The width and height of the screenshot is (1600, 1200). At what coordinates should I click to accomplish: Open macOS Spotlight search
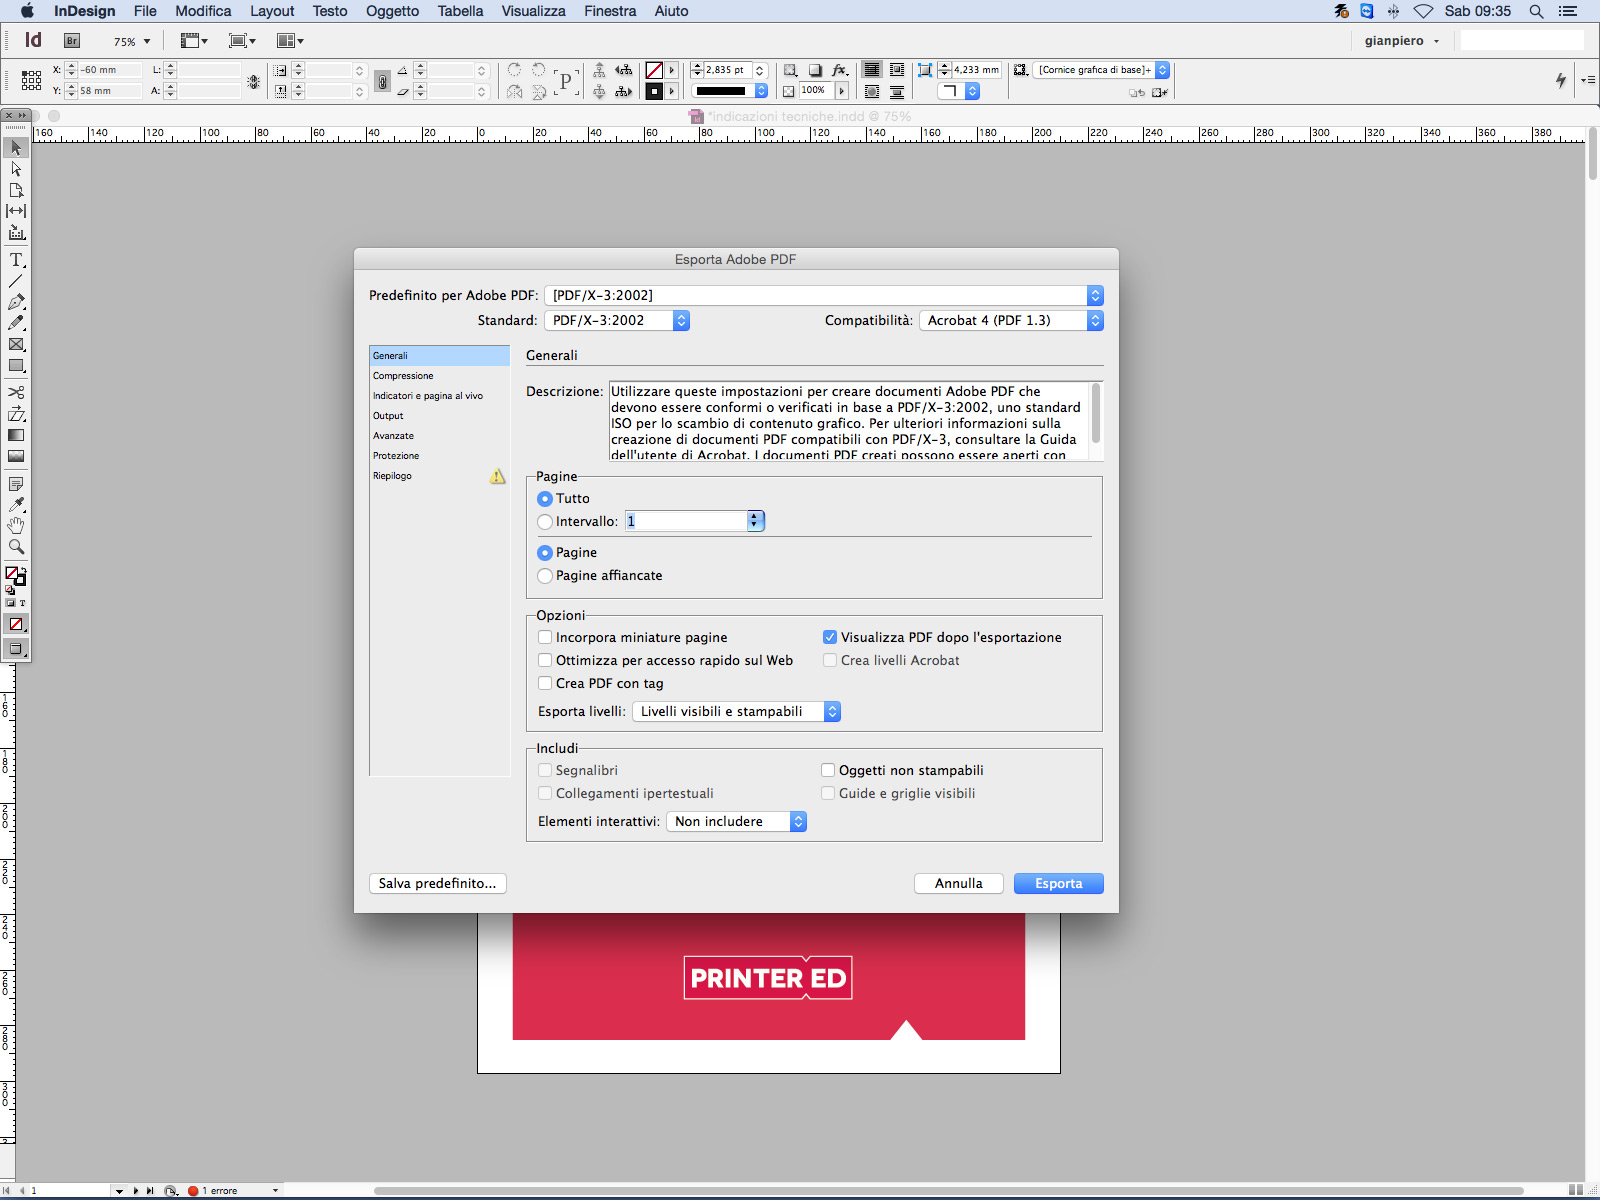pos(1536,11)
